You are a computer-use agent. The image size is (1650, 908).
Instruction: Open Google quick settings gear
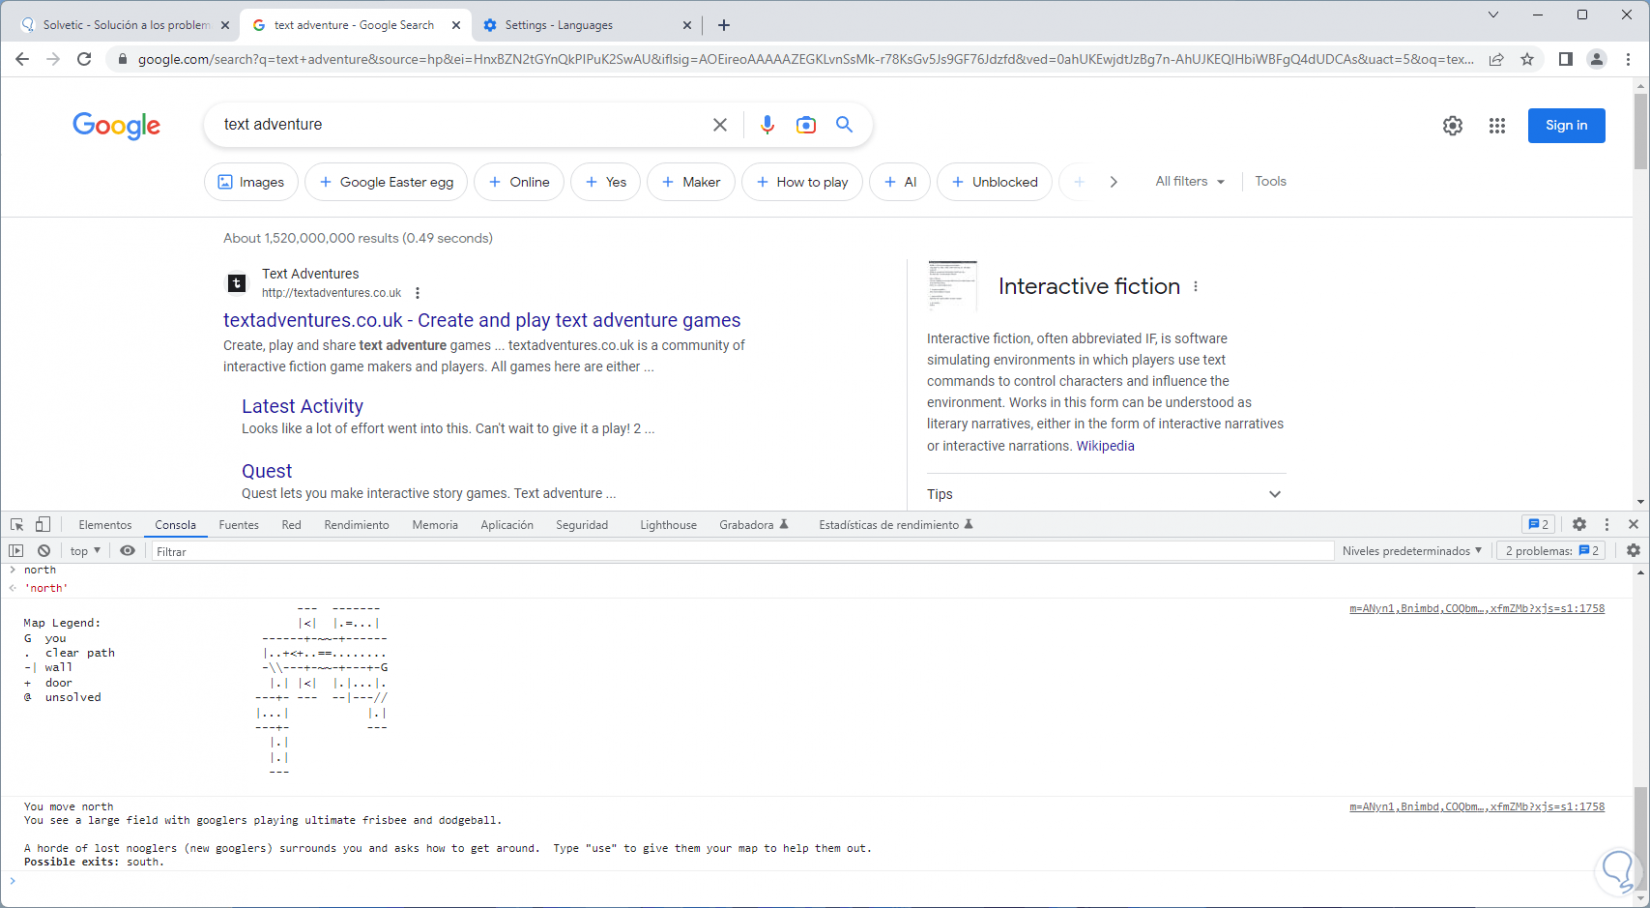click(x=1452, y=126)
